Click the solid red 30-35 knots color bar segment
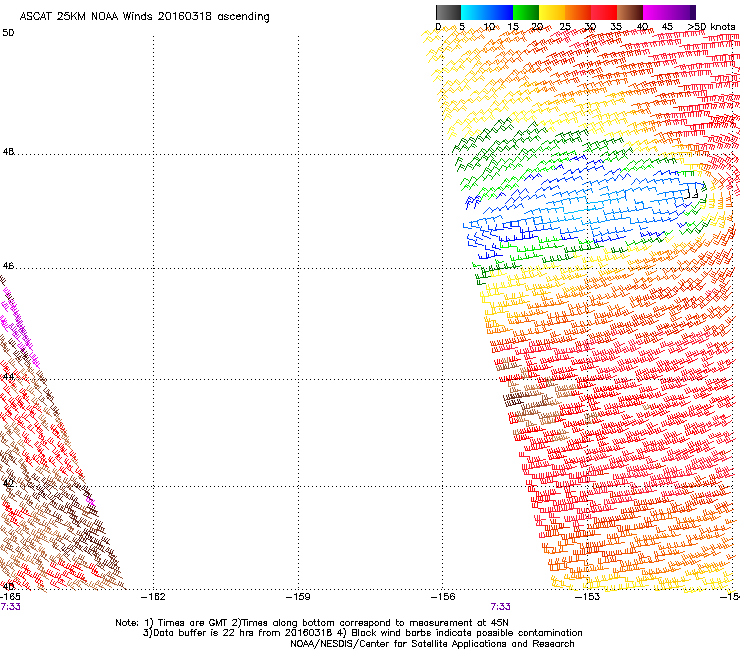The height and width of the screenshot is (650, 740). click(604, 12)
